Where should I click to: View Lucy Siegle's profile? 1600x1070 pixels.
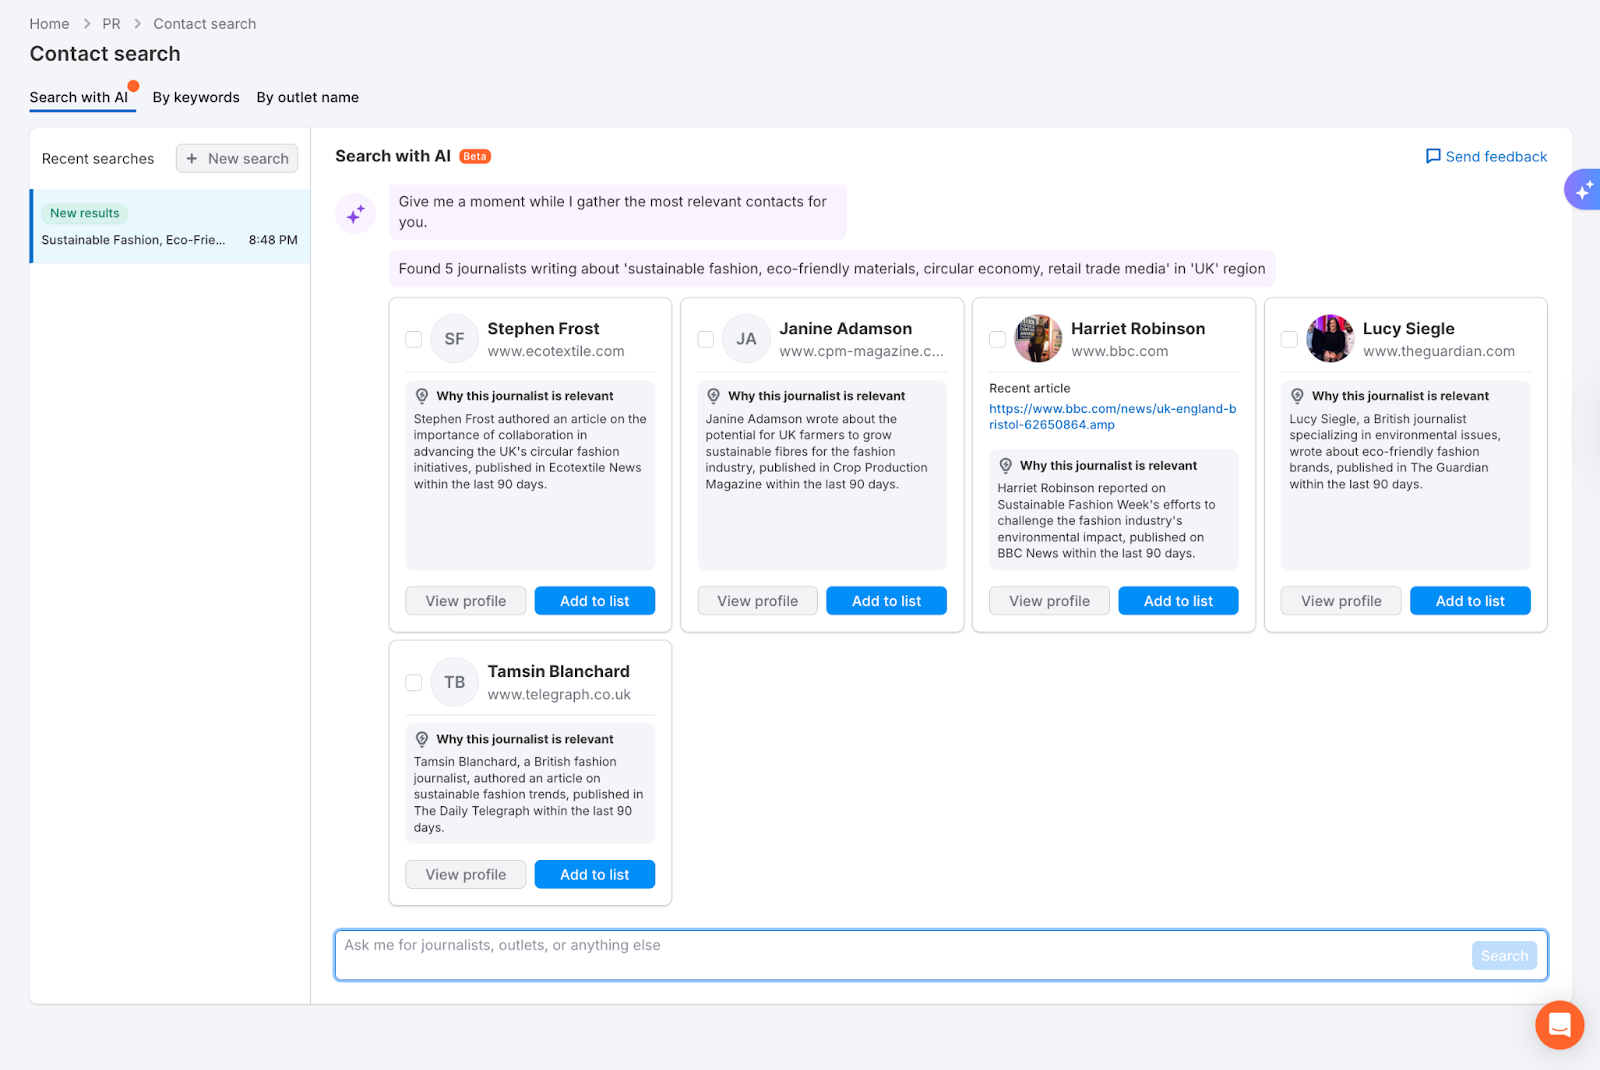pos(1340,600)
